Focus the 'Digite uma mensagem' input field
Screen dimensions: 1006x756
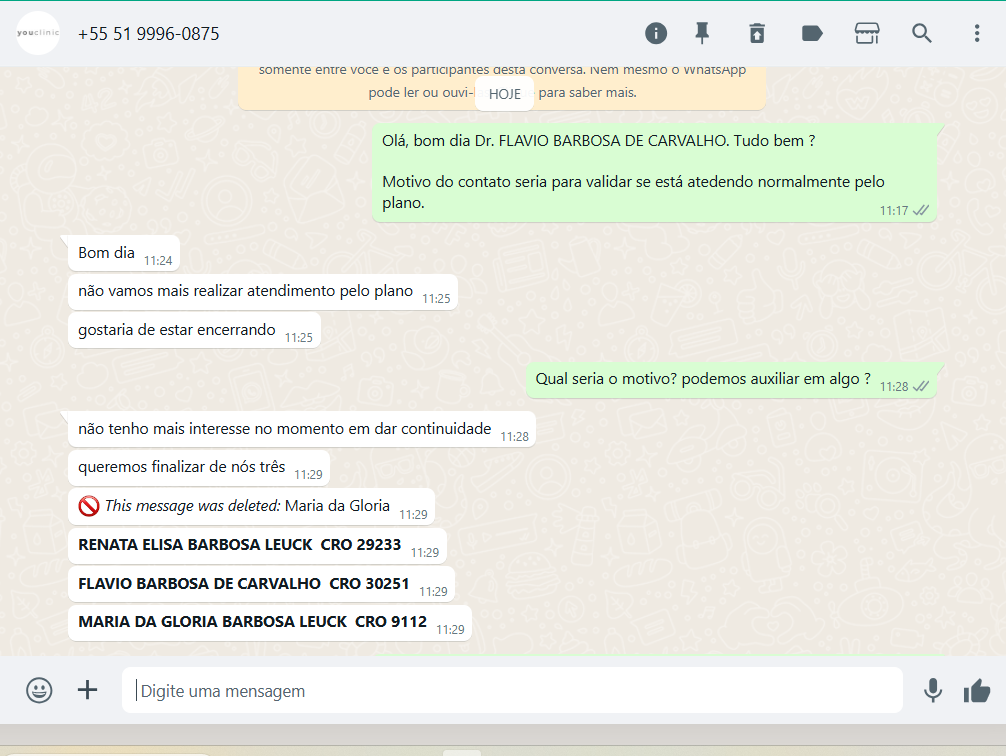point(512,691)
